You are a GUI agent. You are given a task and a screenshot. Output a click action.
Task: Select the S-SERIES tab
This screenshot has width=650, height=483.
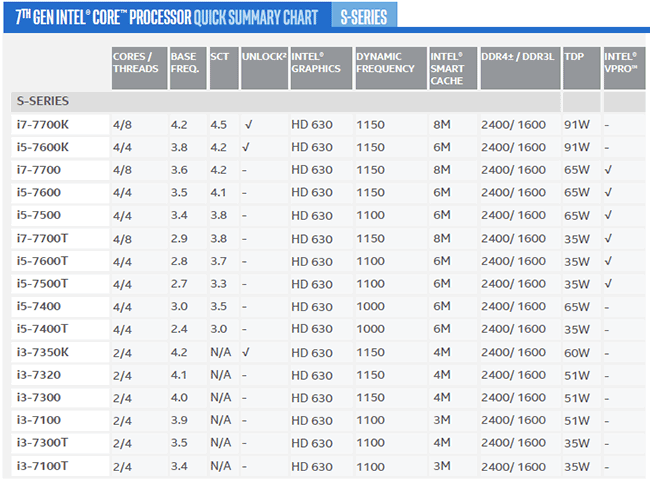(x=364, y=17)
